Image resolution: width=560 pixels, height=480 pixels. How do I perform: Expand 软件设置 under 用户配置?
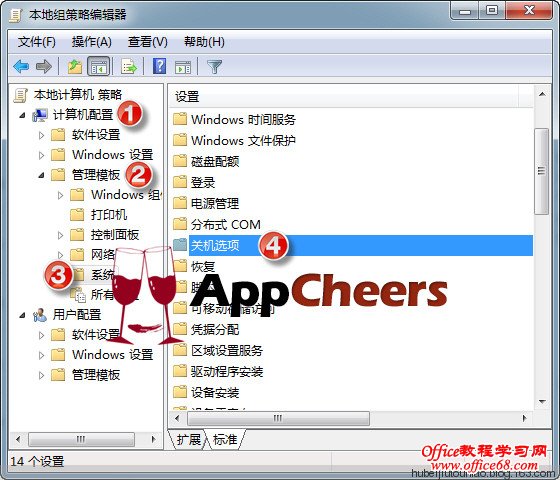41,335
